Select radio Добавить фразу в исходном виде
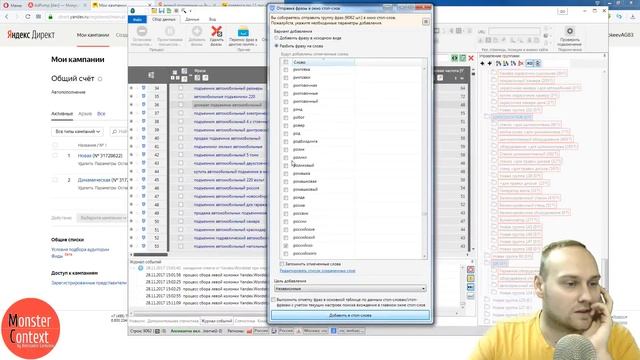The image size is (640, 360). [276, 38]
